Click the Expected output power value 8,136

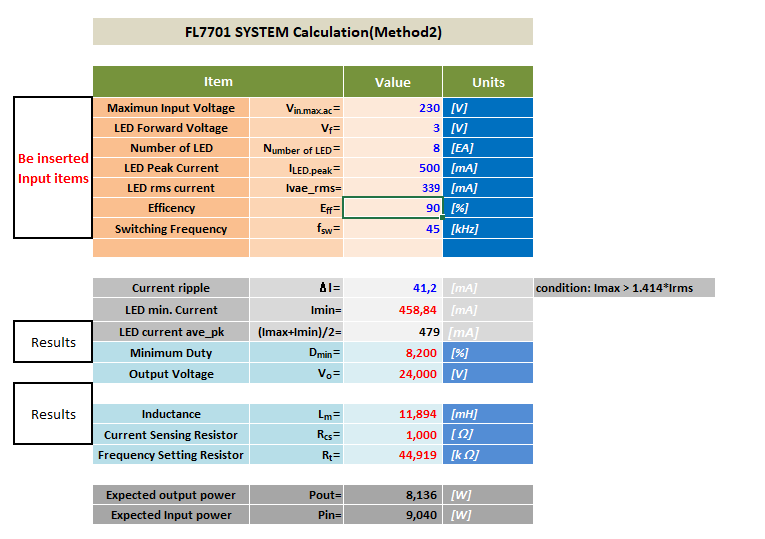[x=393, y=495]
